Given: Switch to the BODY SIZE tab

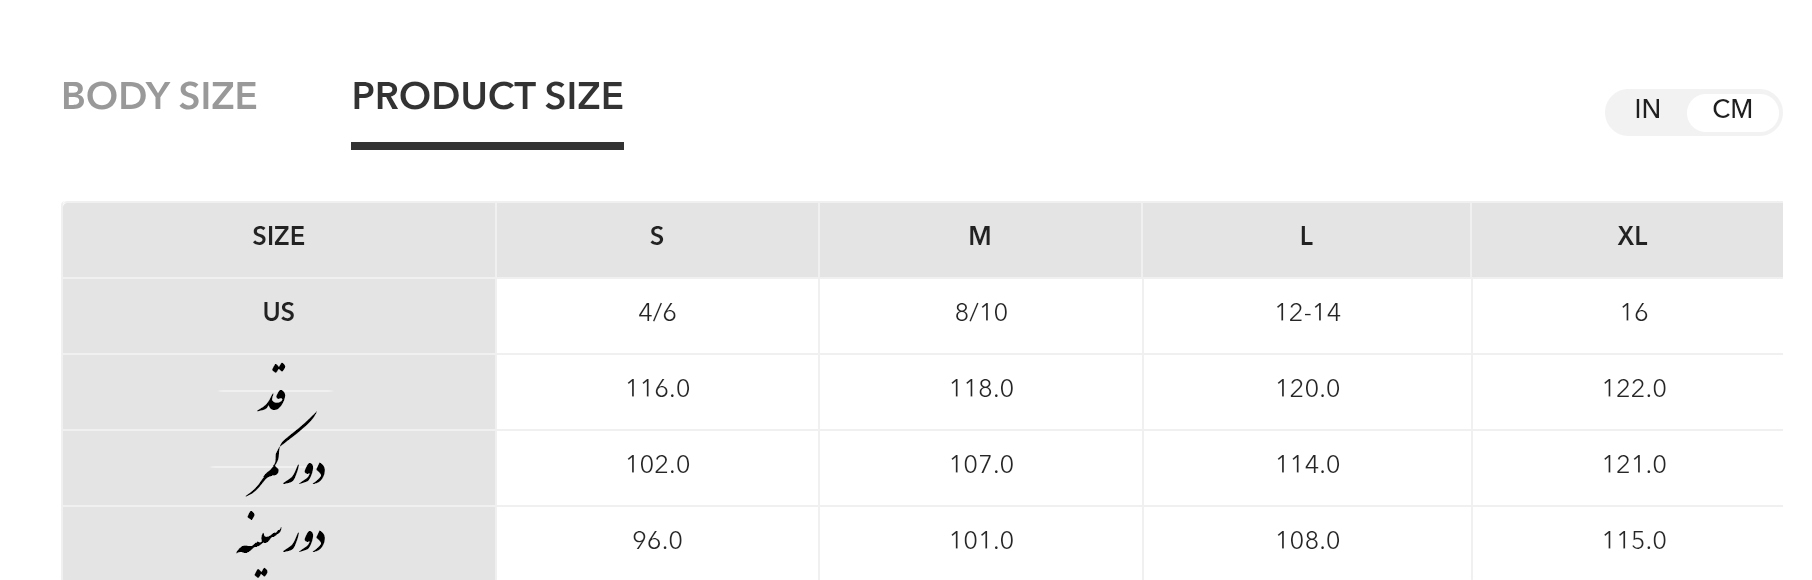Looking at the screenshot, I should (x=159, y=96).
